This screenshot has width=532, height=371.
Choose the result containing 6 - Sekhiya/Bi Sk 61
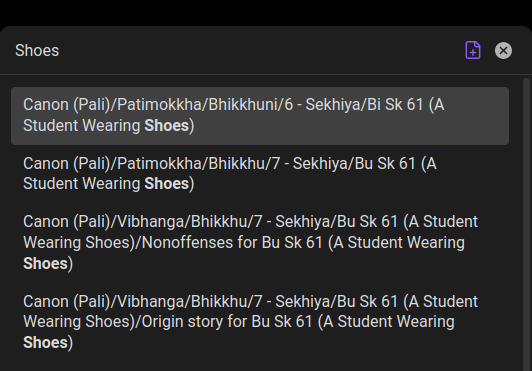(x=260, y=116)
